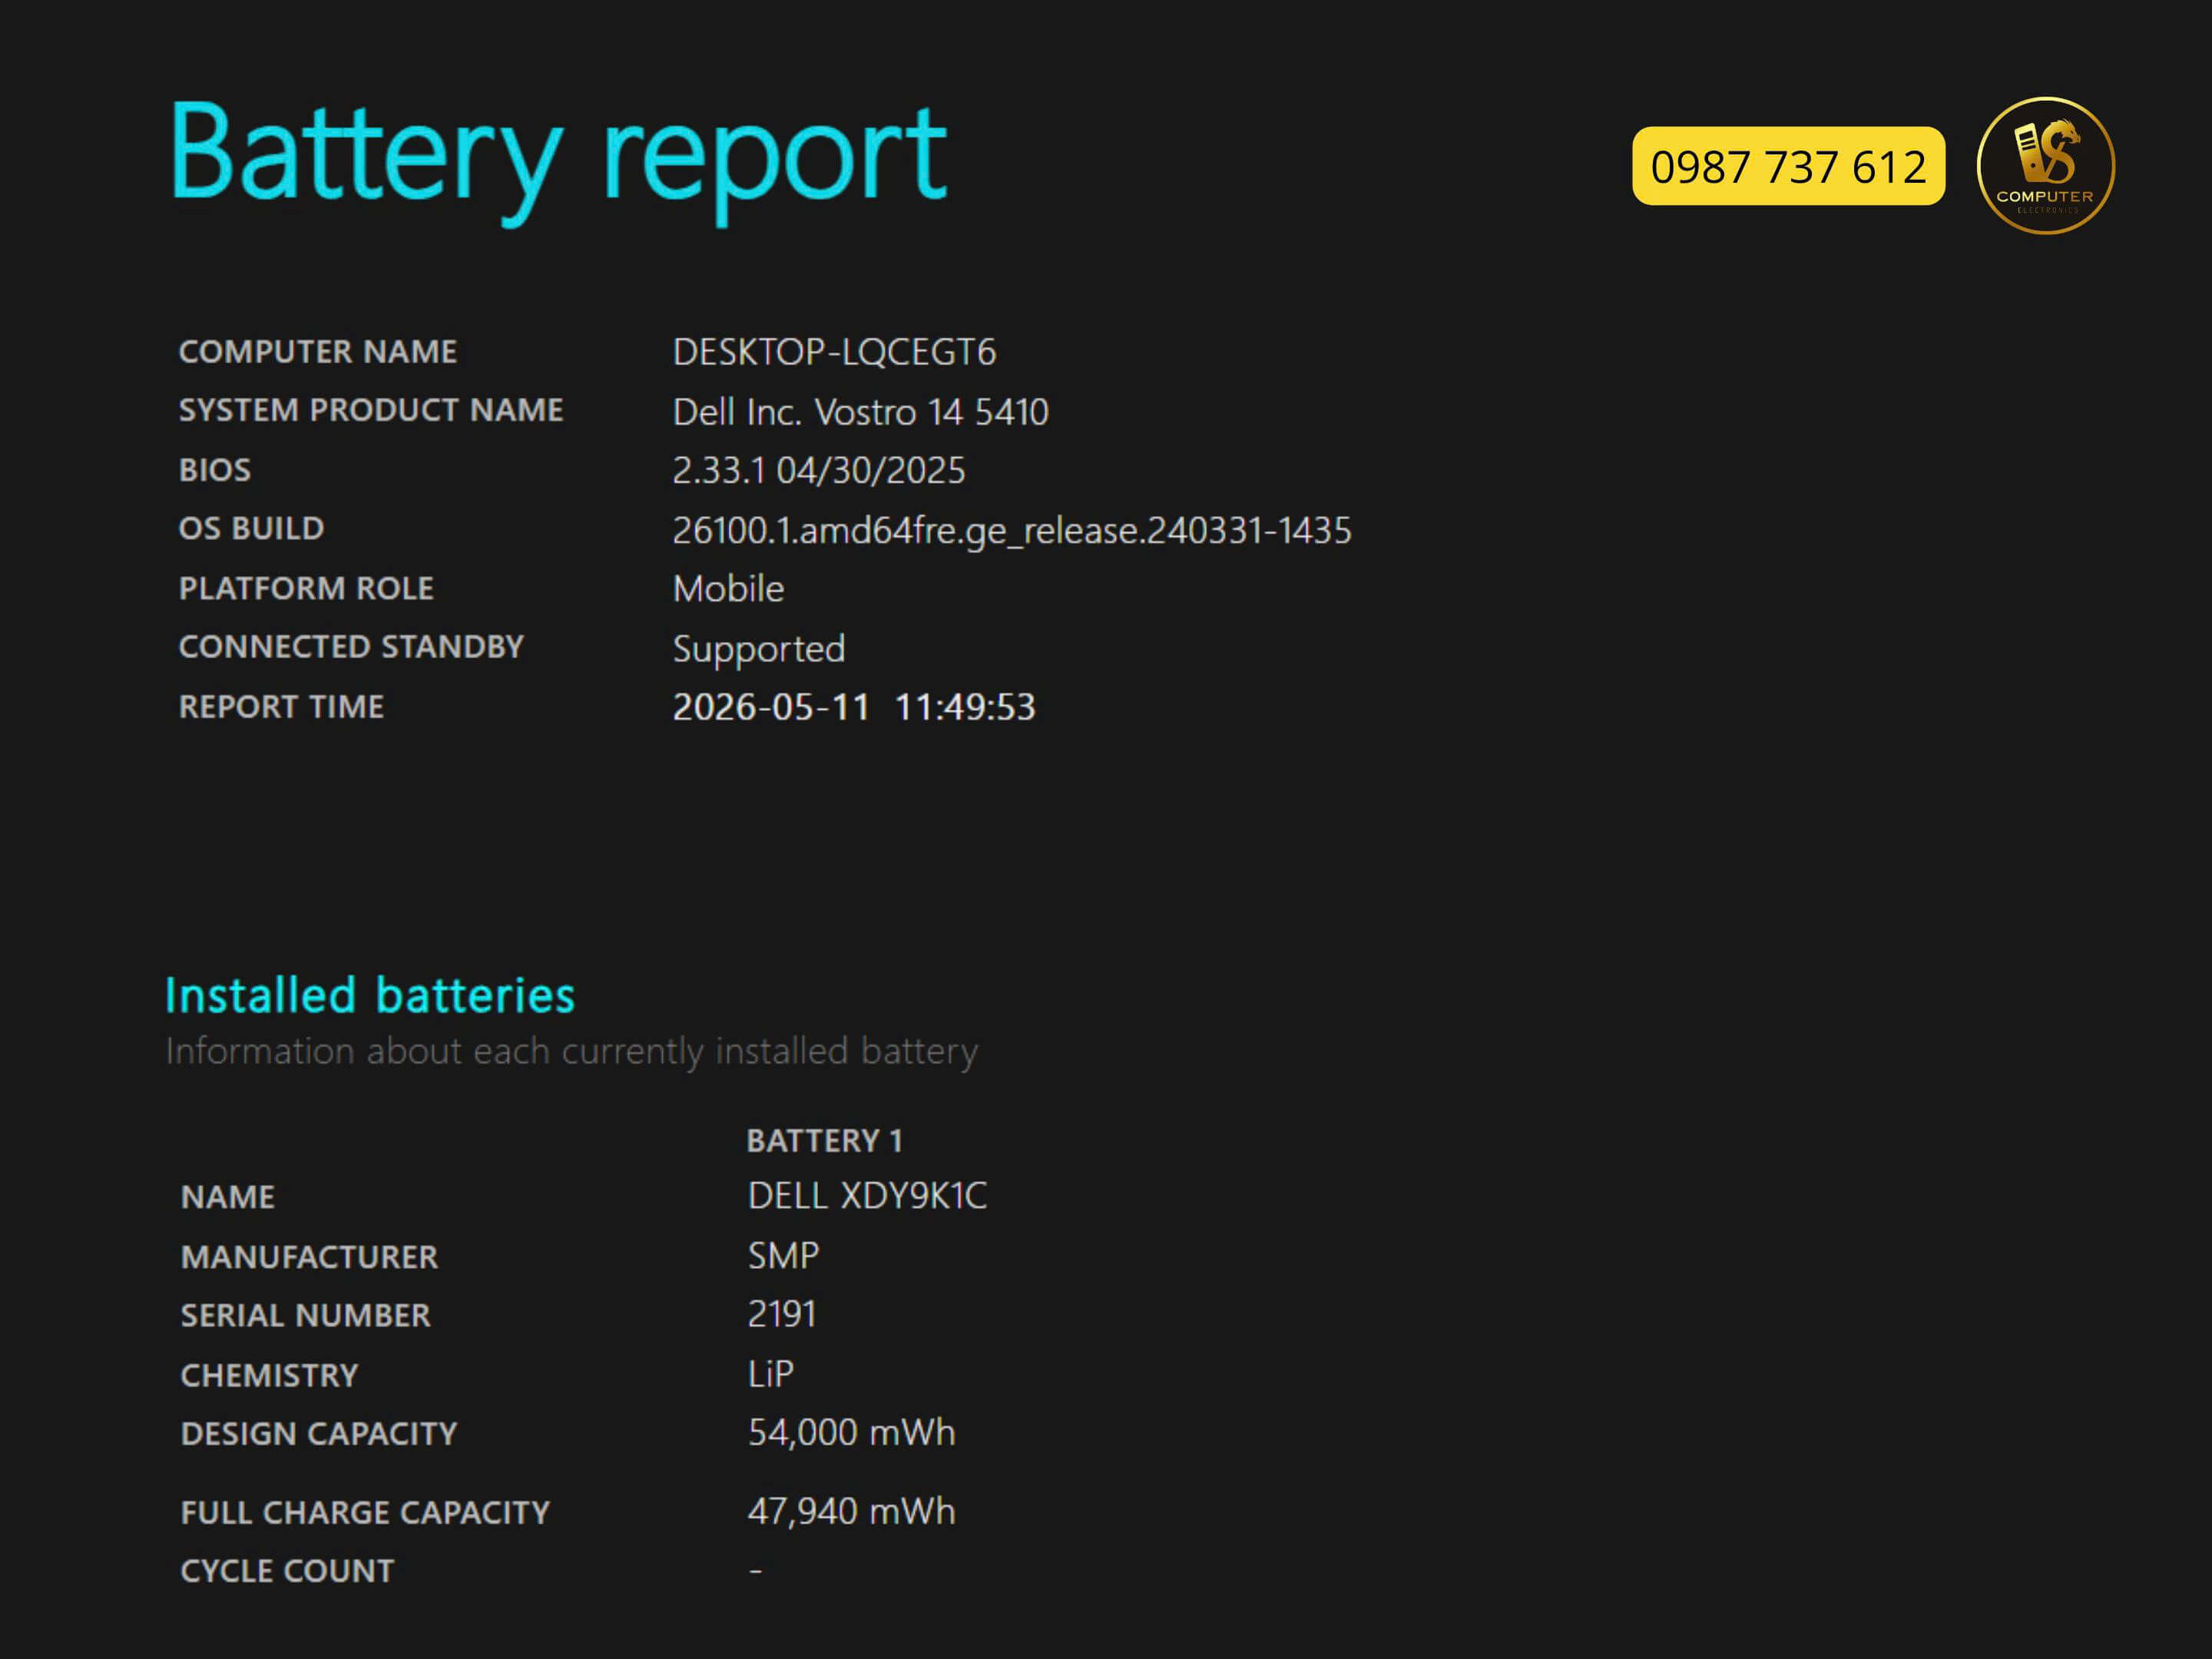Click the "REPORT TIME" label
This screenshot has width=2212, height=1659.
coord(281,707)
